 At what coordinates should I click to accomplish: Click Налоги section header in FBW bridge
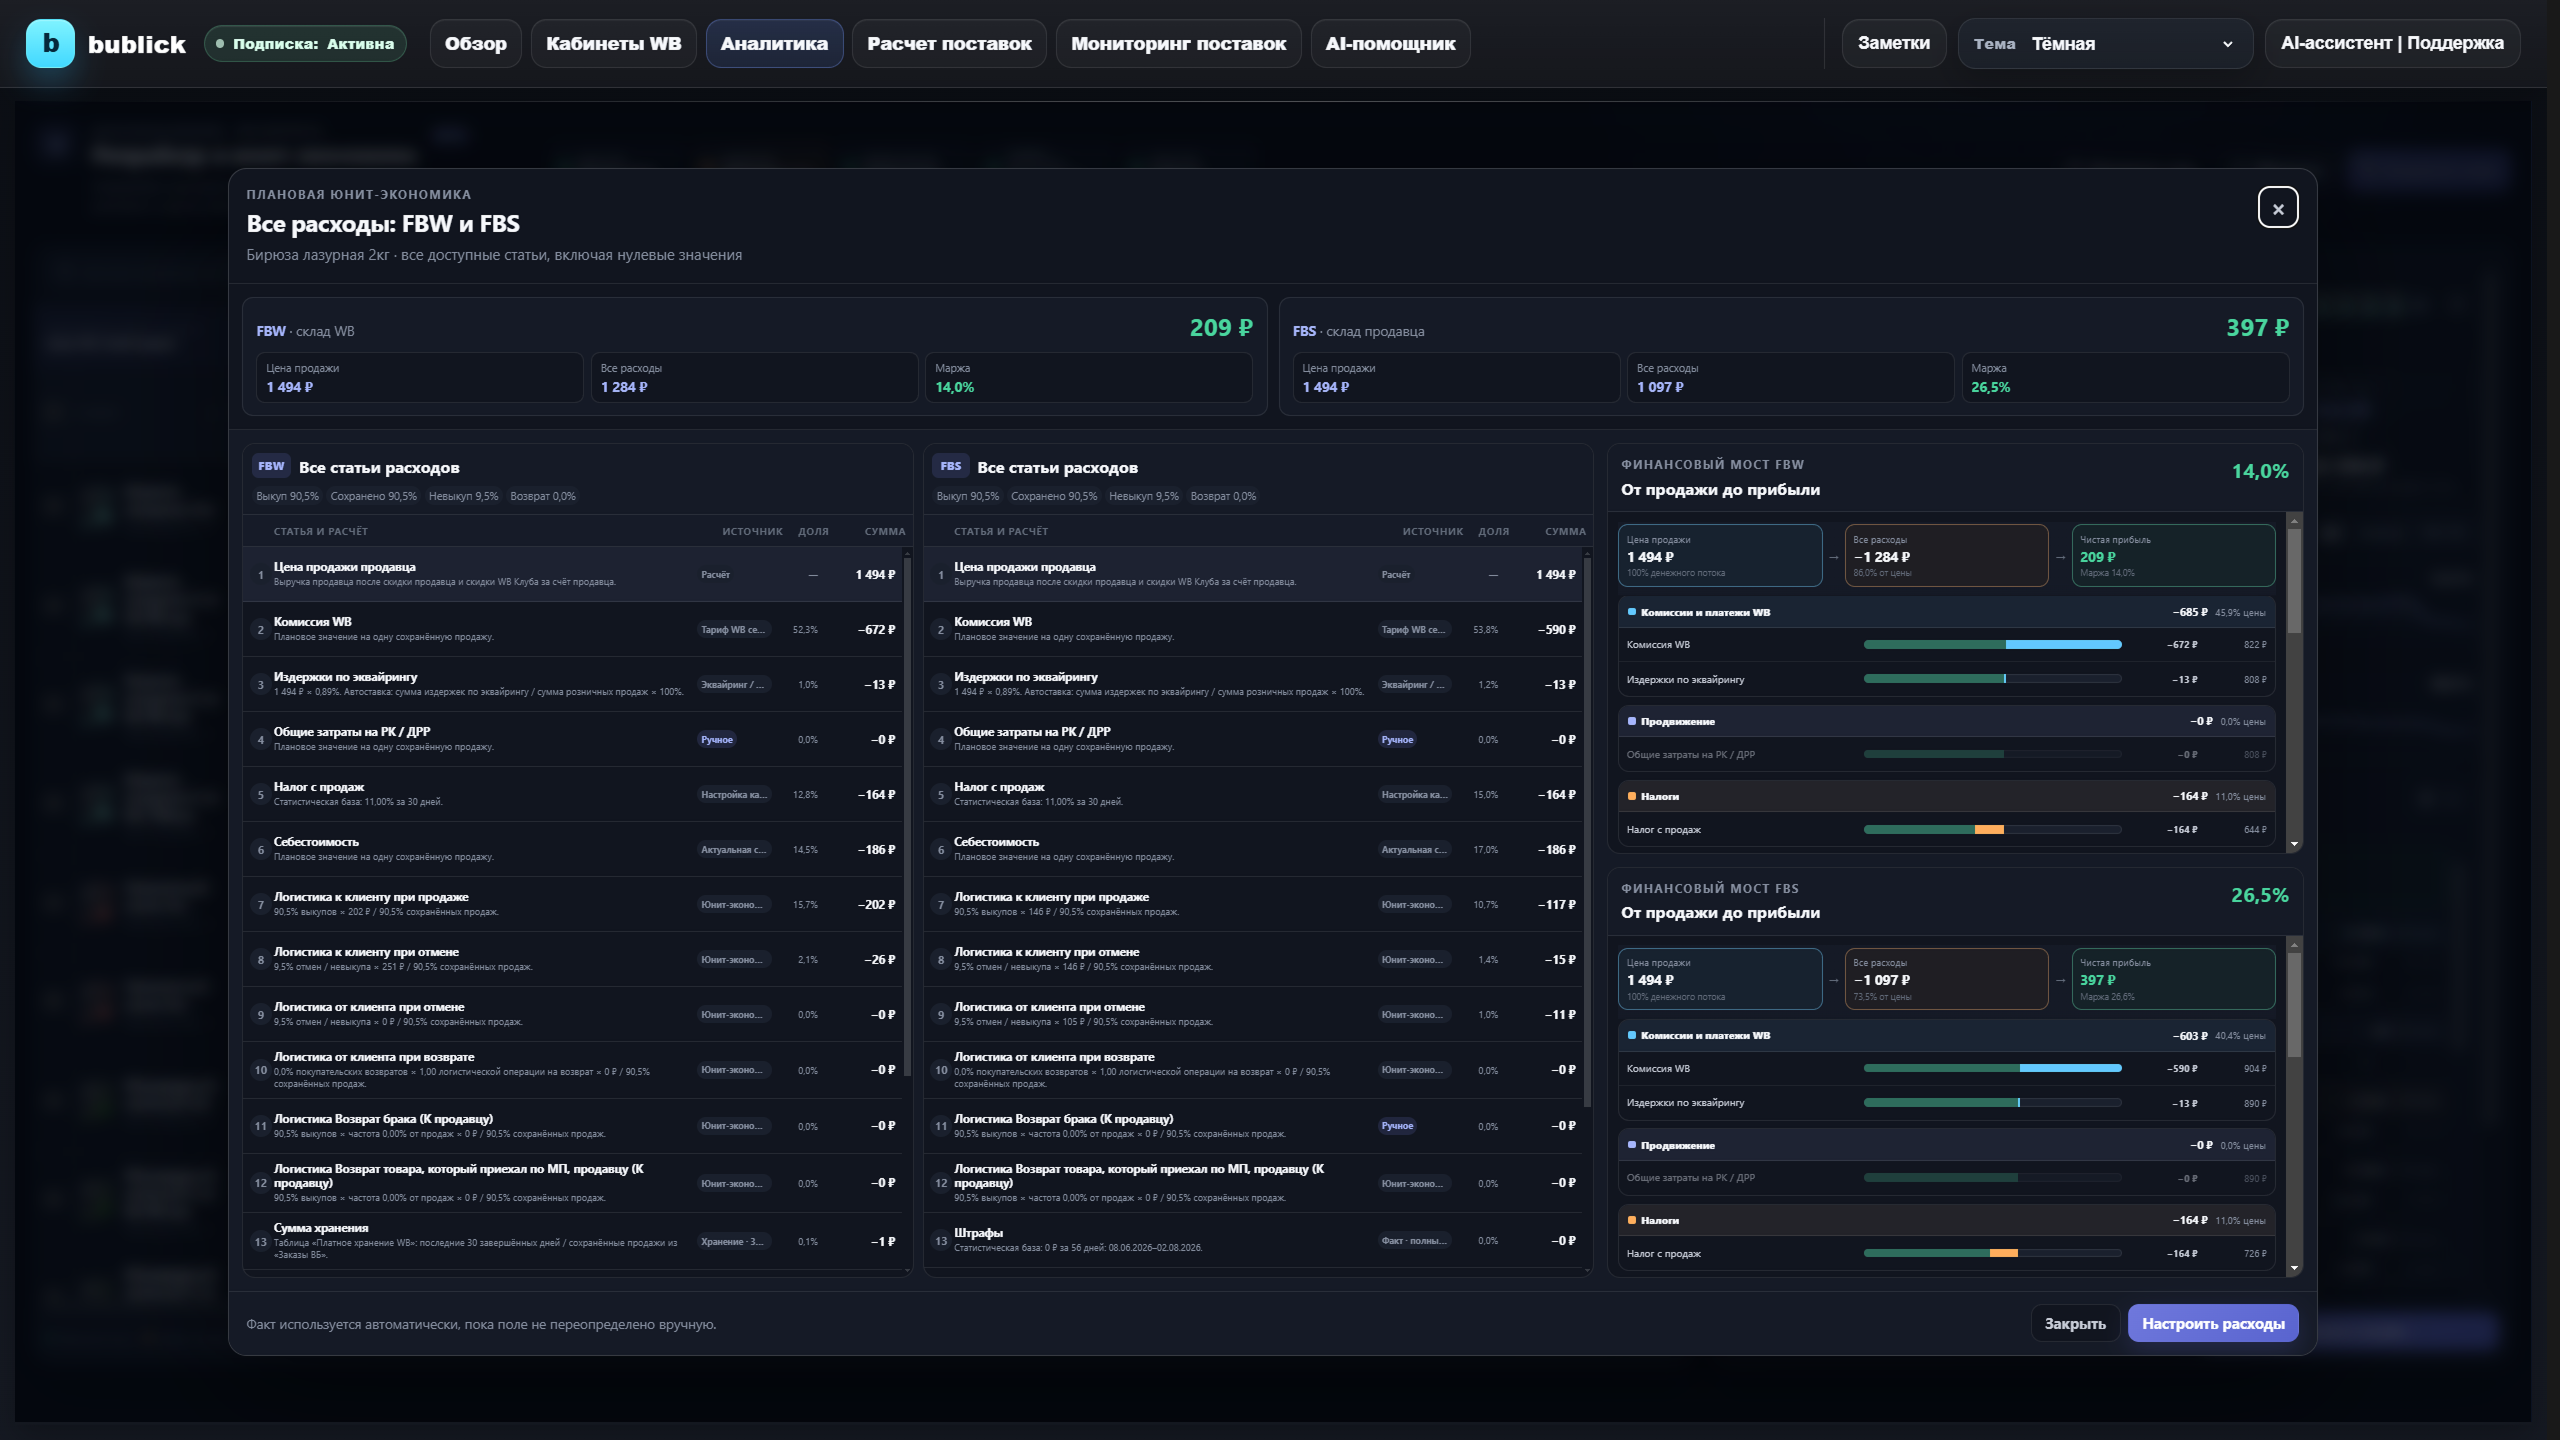click(x=1946, y=796)
